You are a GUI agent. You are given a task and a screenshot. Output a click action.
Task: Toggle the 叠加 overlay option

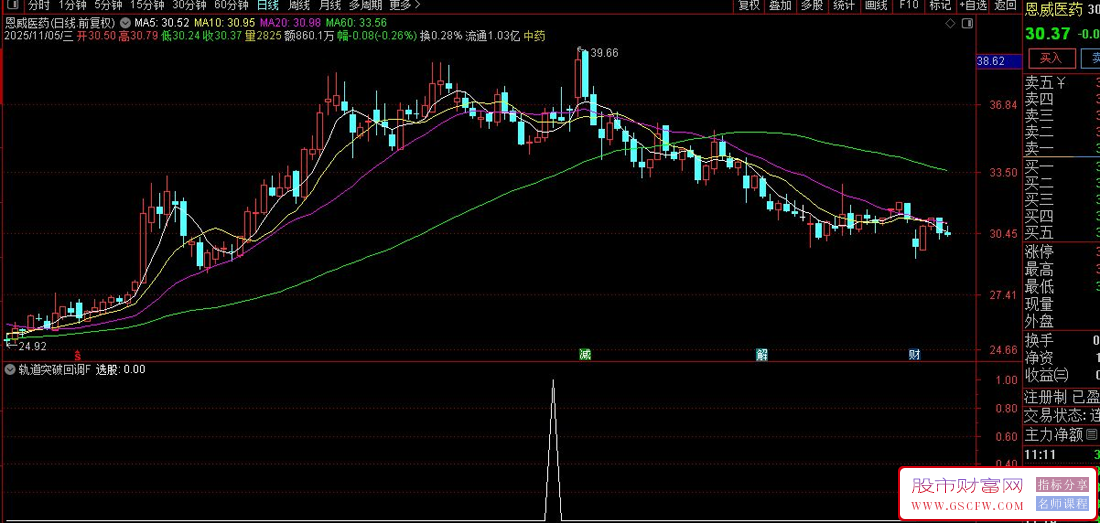pos(780,5)
